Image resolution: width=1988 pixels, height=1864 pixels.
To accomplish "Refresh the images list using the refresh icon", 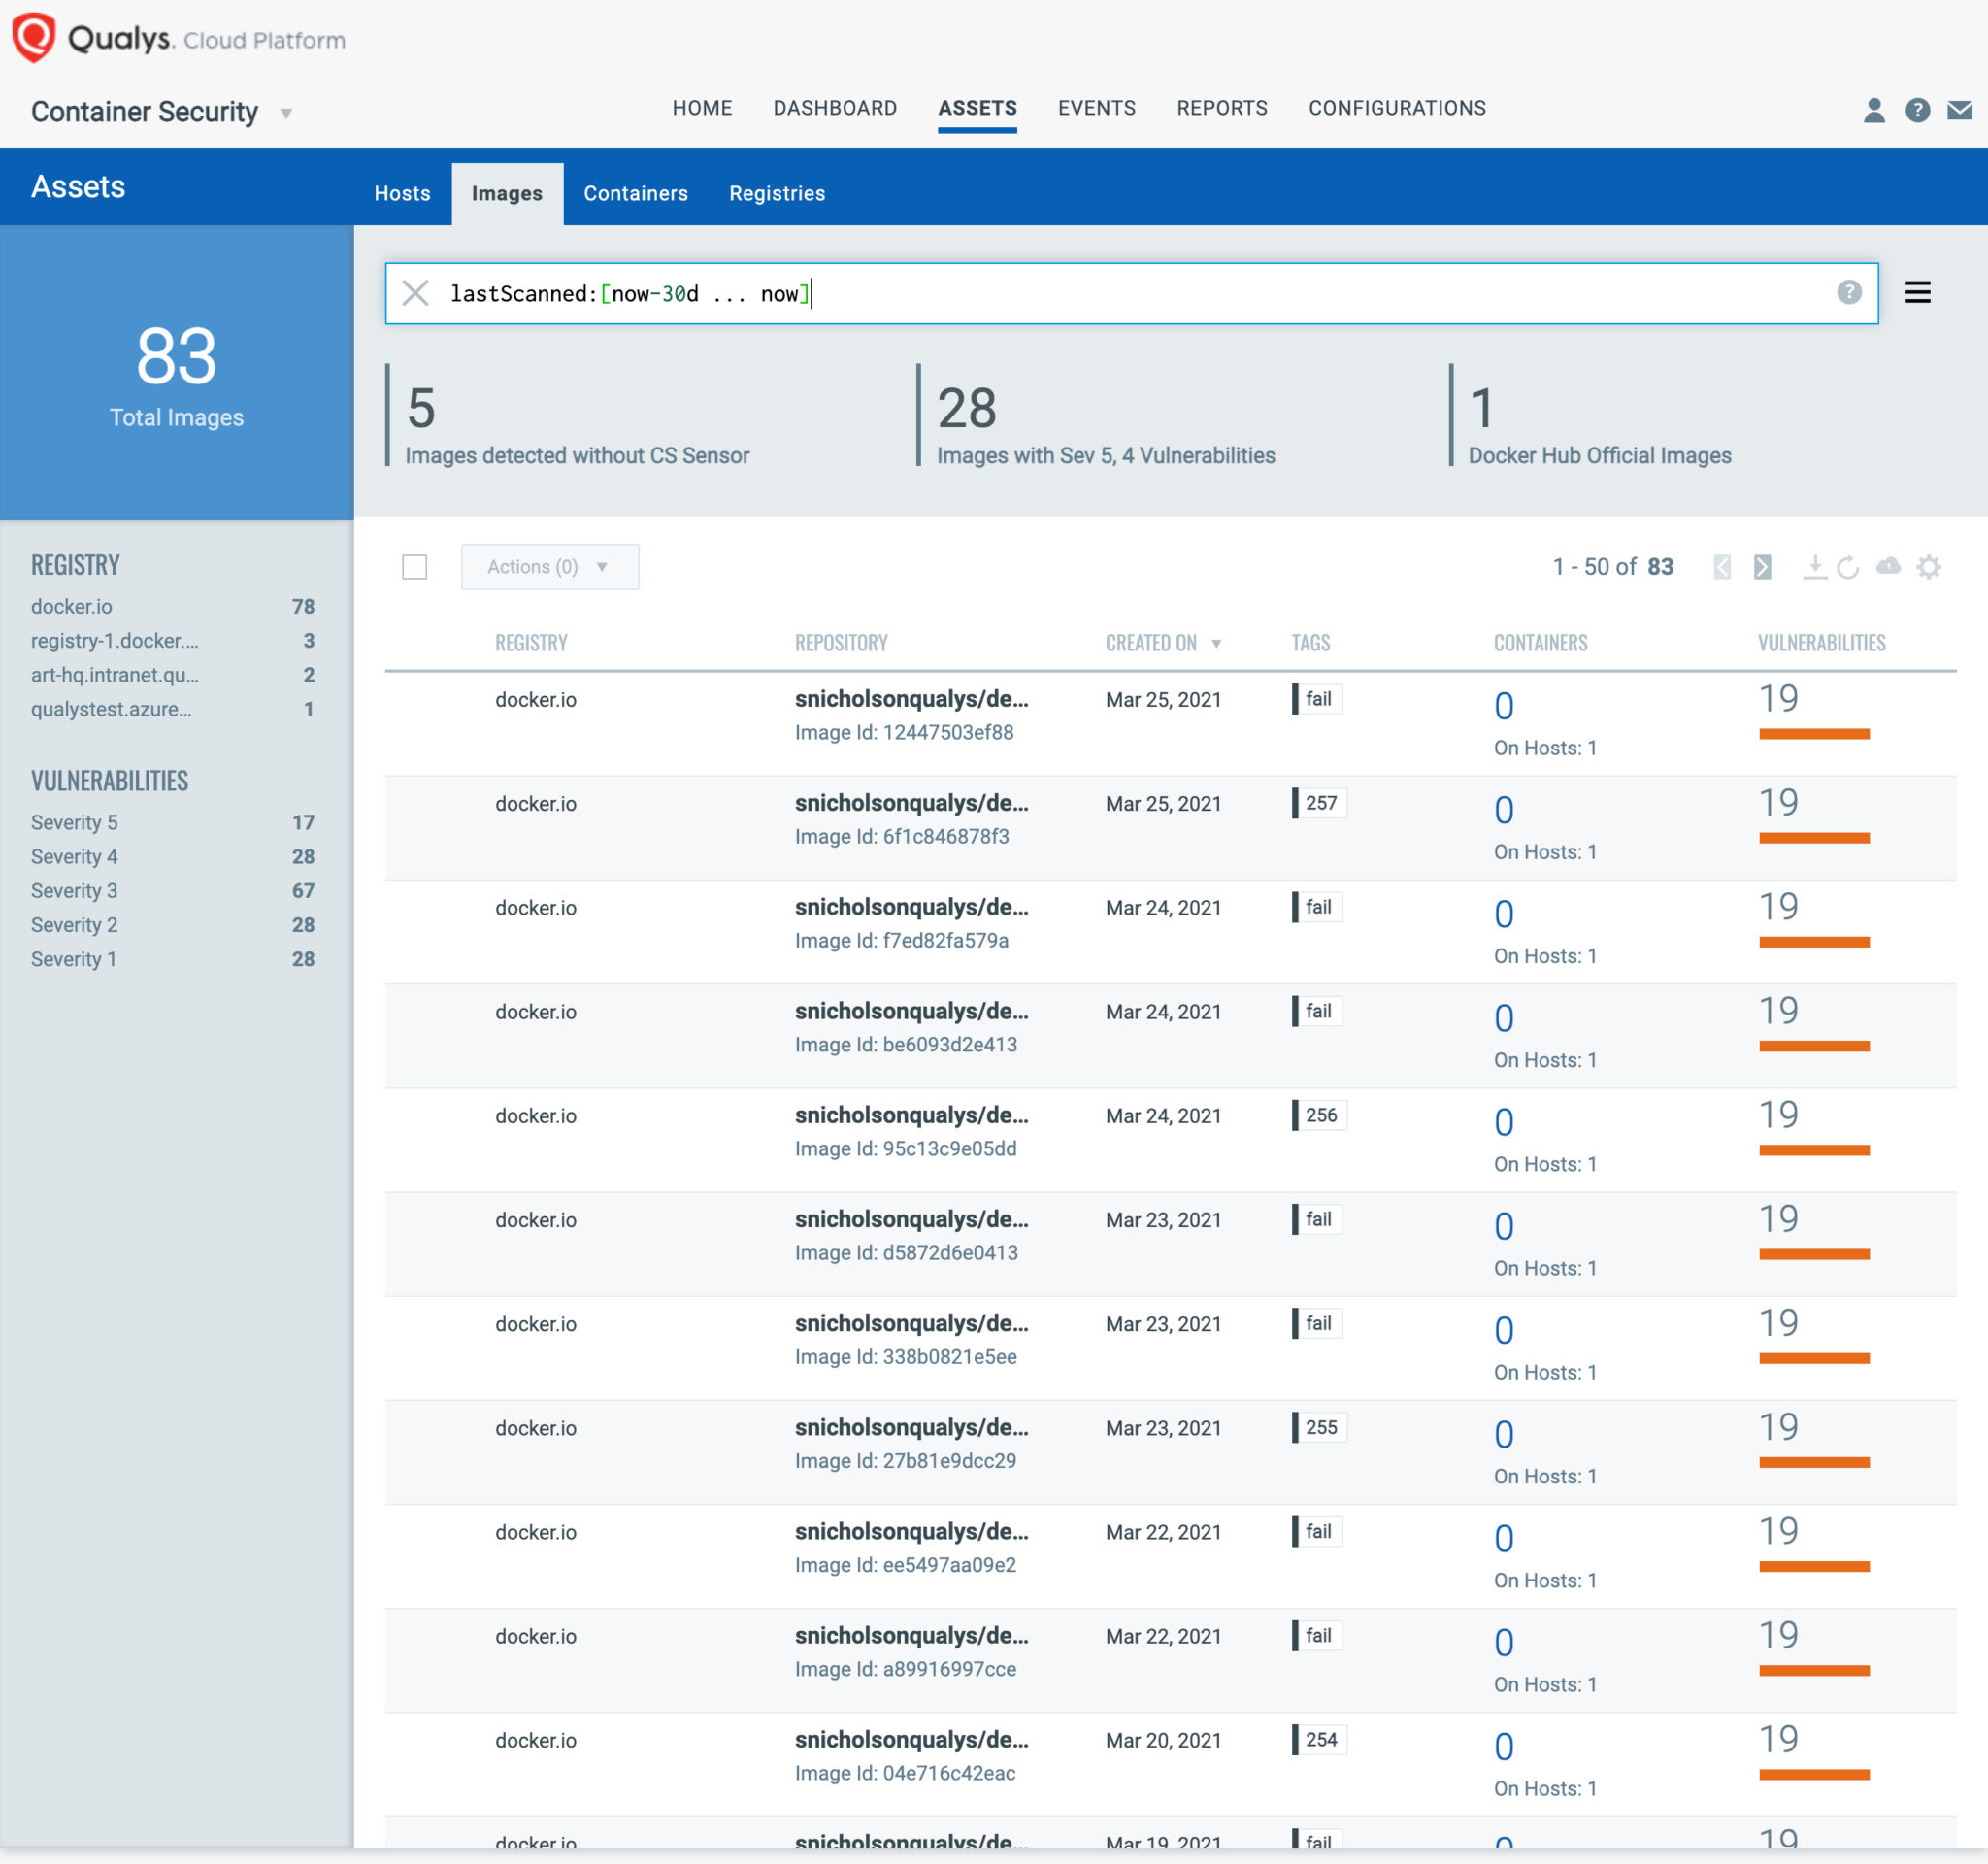I will (1849, 567).
